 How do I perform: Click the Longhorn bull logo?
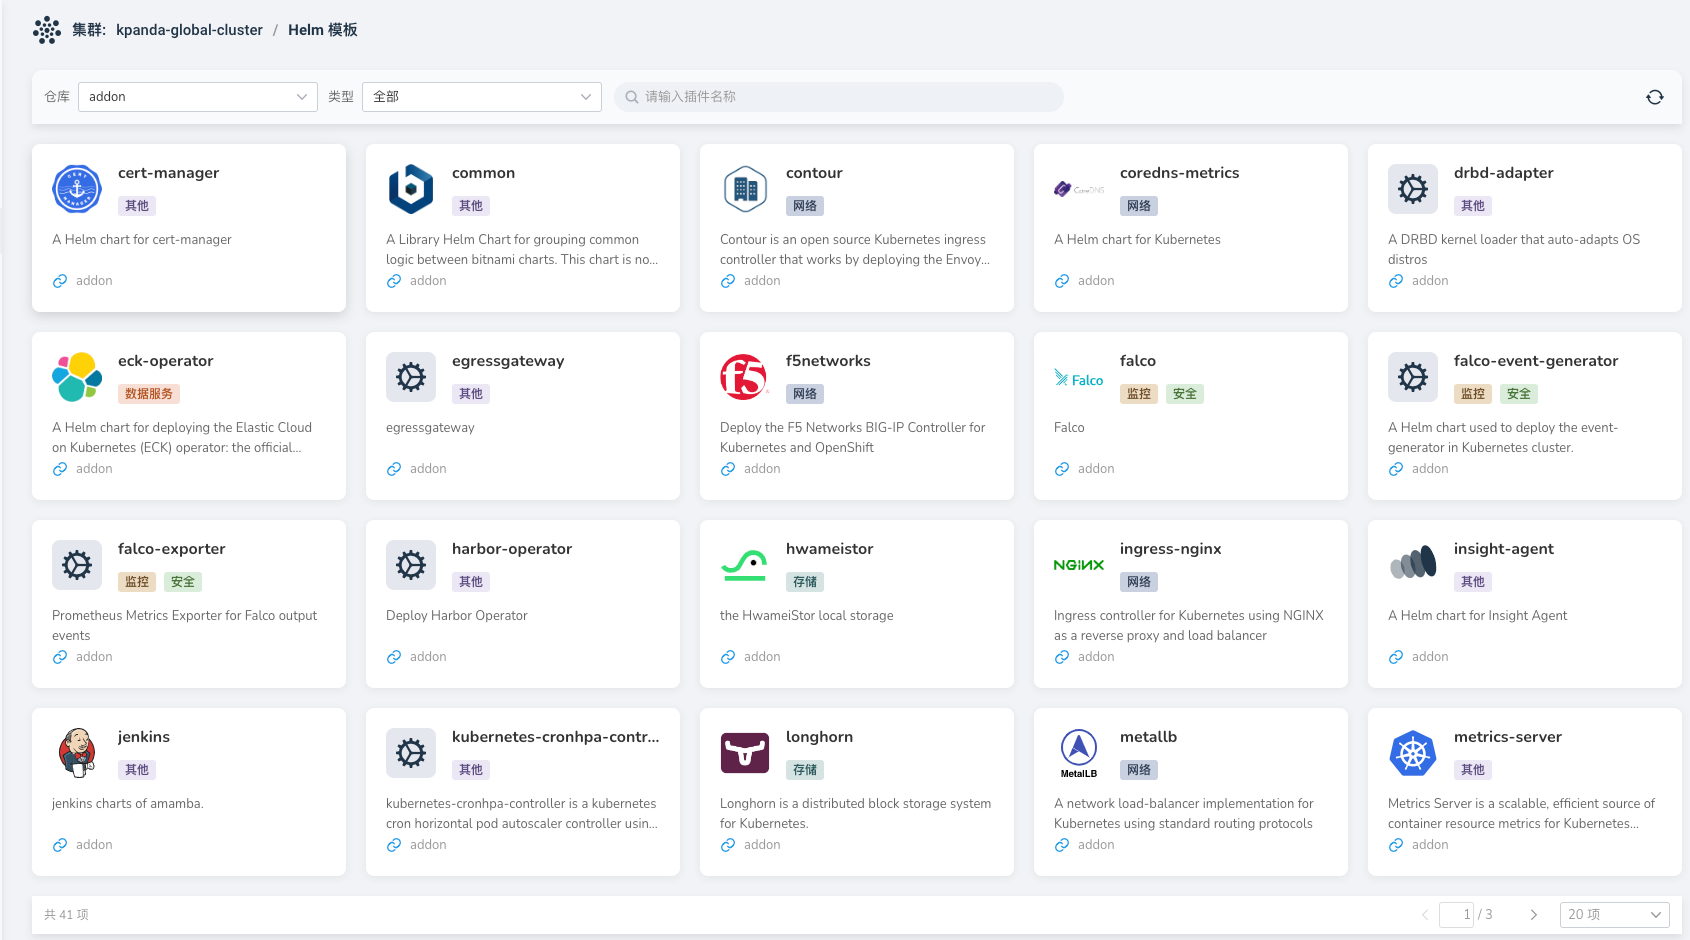(x=745, y=753)
